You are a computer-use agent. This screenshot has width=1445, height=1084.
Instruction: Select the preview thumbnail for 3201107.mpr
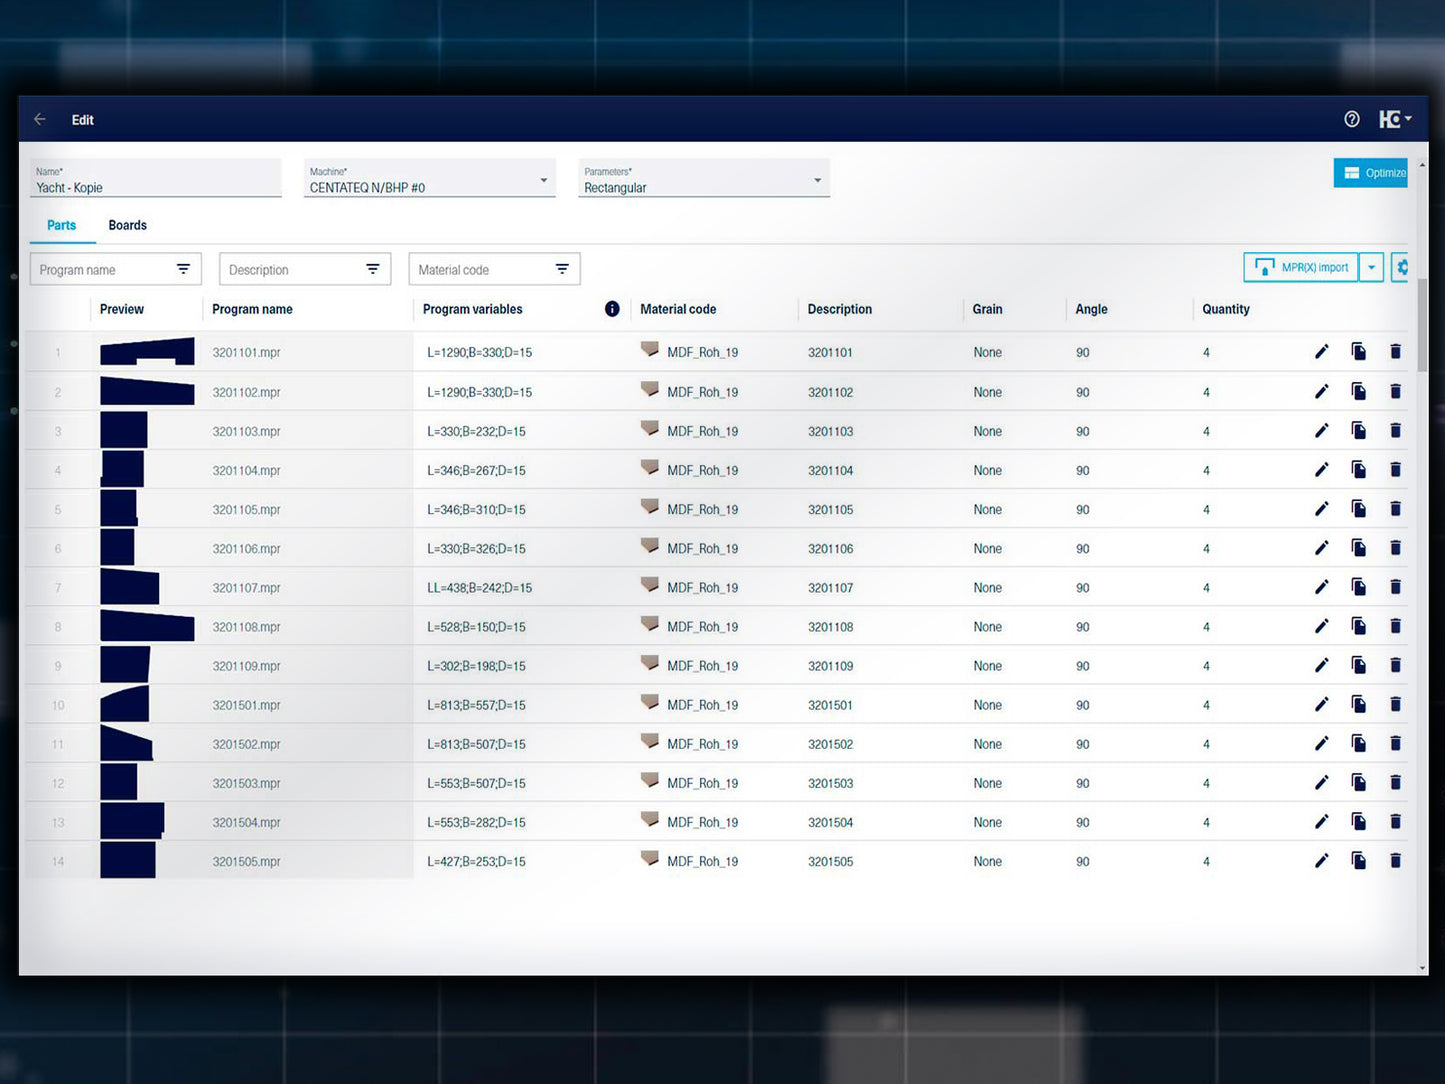(x=130, y=588)
